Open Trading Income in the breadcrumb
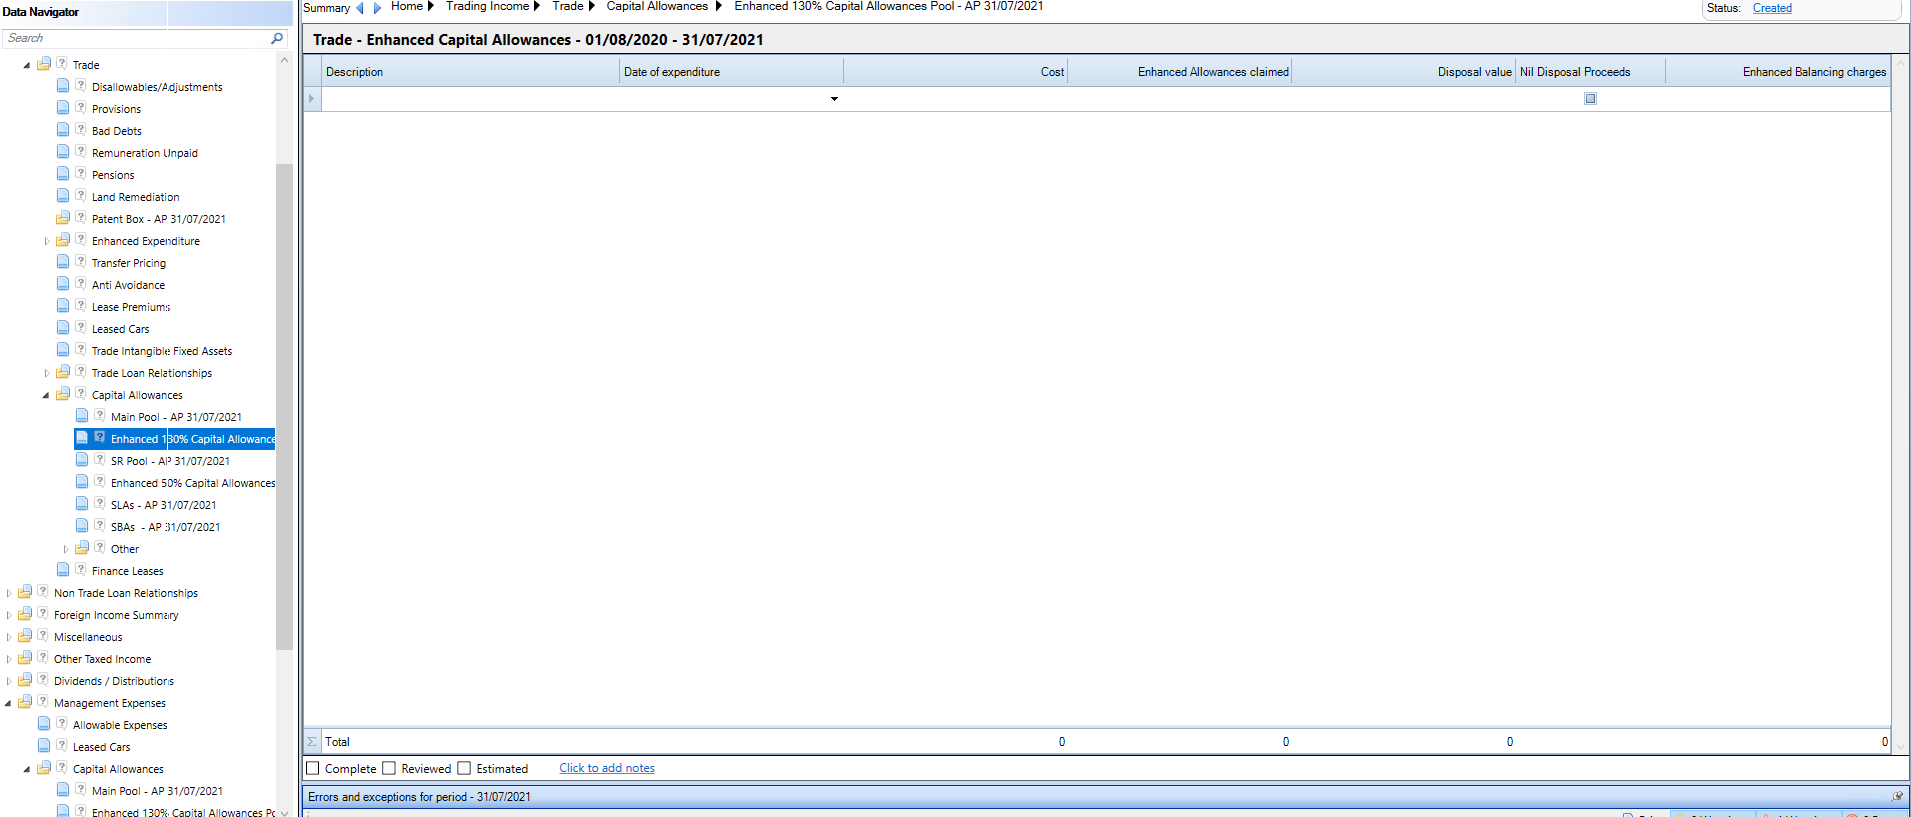 487,6
